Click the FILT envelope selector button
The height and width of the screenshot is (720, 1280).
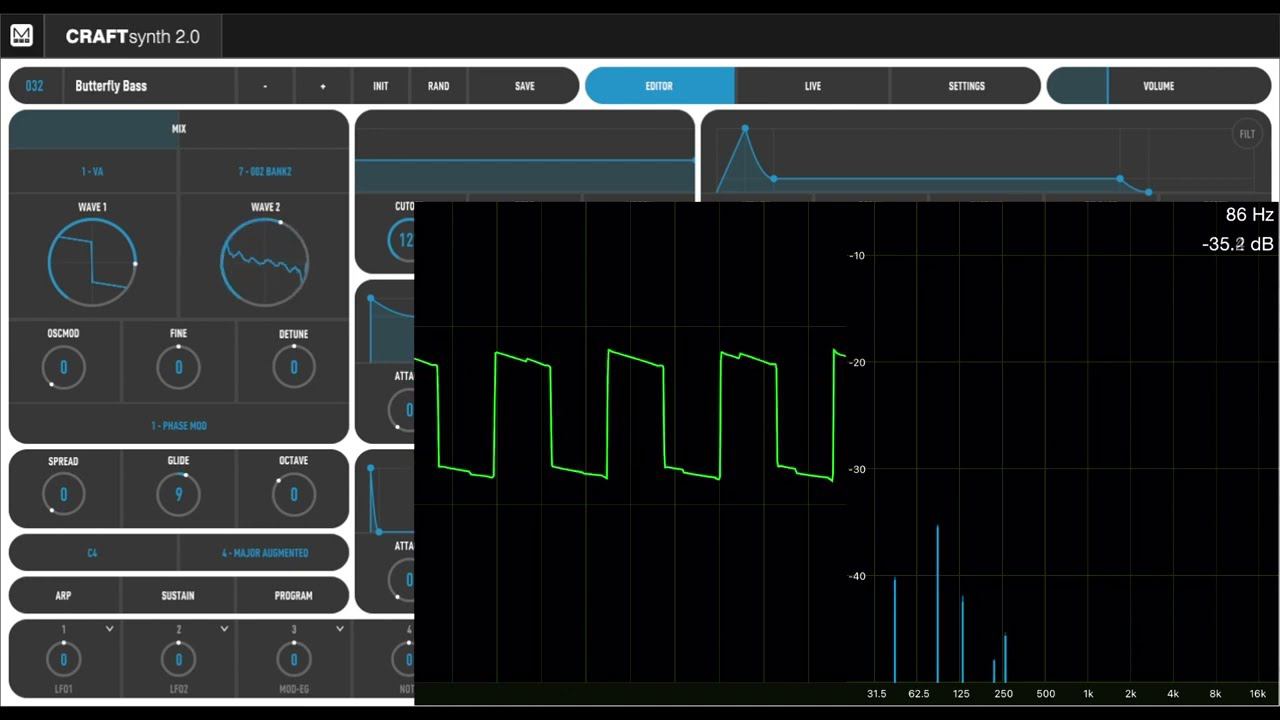click(x=1247, y=134)
